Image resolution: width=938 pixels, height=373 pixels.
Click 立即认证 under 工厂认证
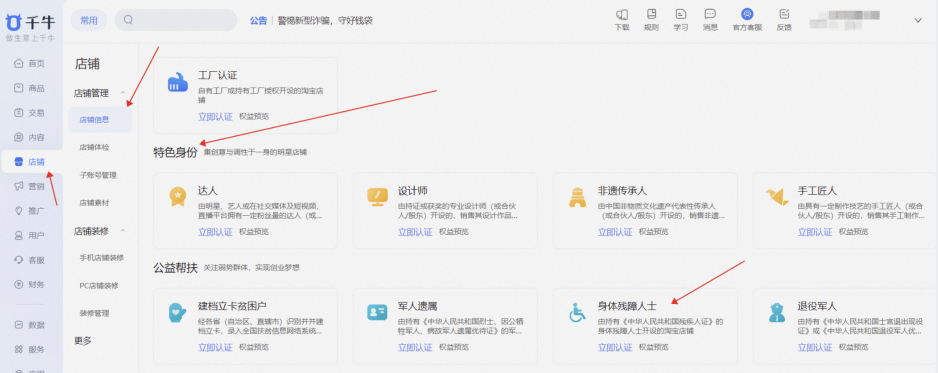(215, 117)
